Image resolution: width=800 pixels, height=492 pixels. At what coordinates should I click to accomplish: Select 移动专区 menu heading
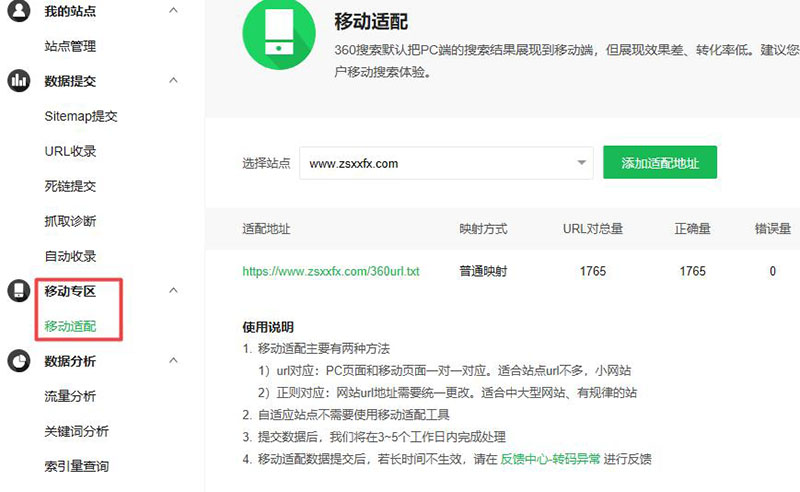click(70, 291)
